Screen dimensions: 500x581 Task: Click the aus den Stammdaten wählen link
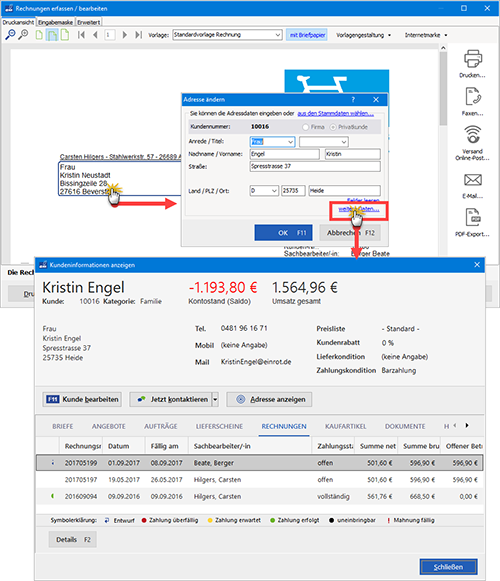(x=335, y=113)
